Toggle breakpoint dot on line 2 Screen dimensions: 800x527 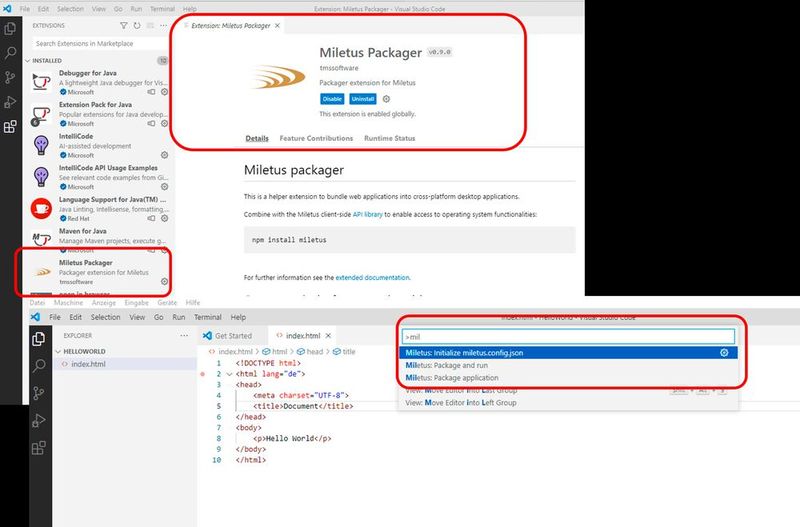tap(203, 374)
